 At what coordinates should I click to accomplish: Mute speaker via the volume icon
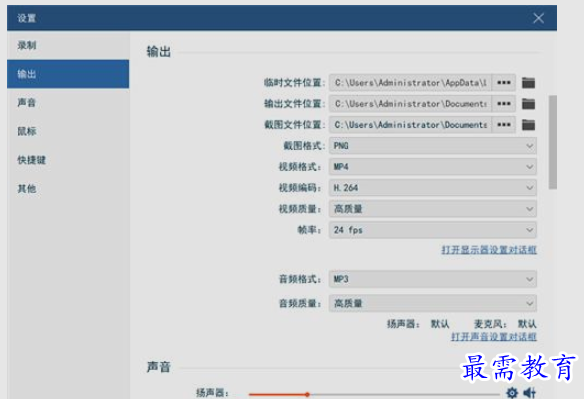point(529,392)
